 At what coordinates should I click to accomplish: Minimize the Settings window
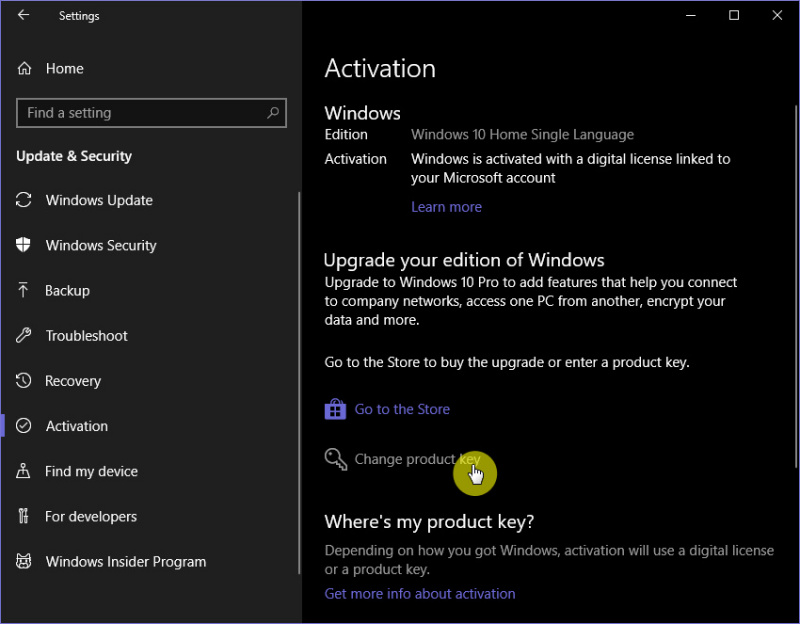(x=691, y=15)
